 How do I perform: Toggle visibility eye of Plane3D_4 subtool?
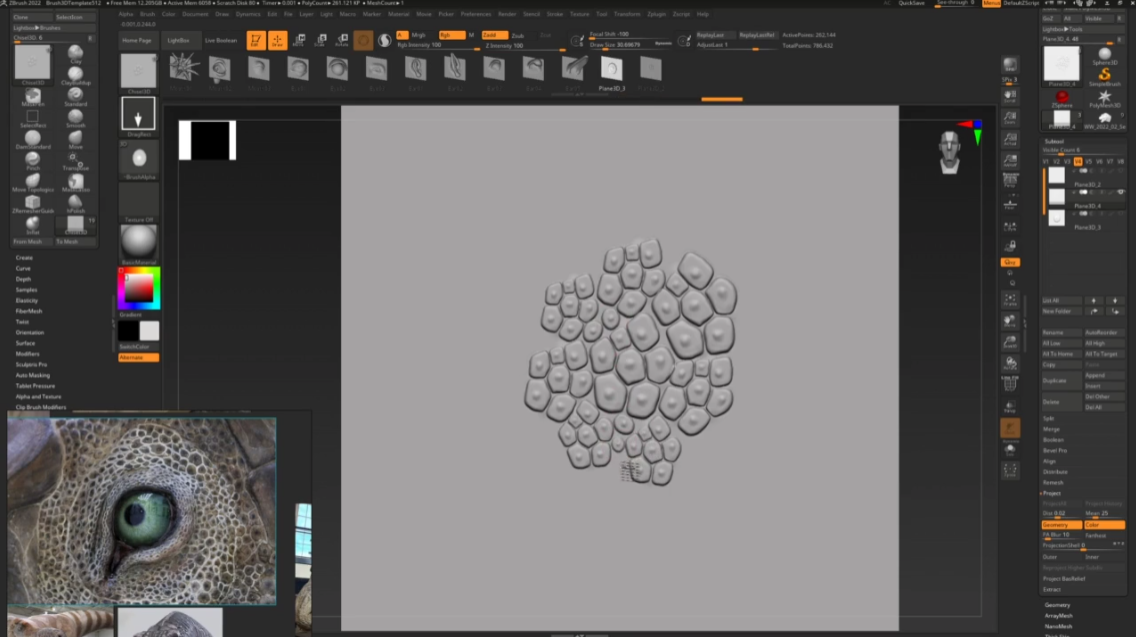(1120, 193)
